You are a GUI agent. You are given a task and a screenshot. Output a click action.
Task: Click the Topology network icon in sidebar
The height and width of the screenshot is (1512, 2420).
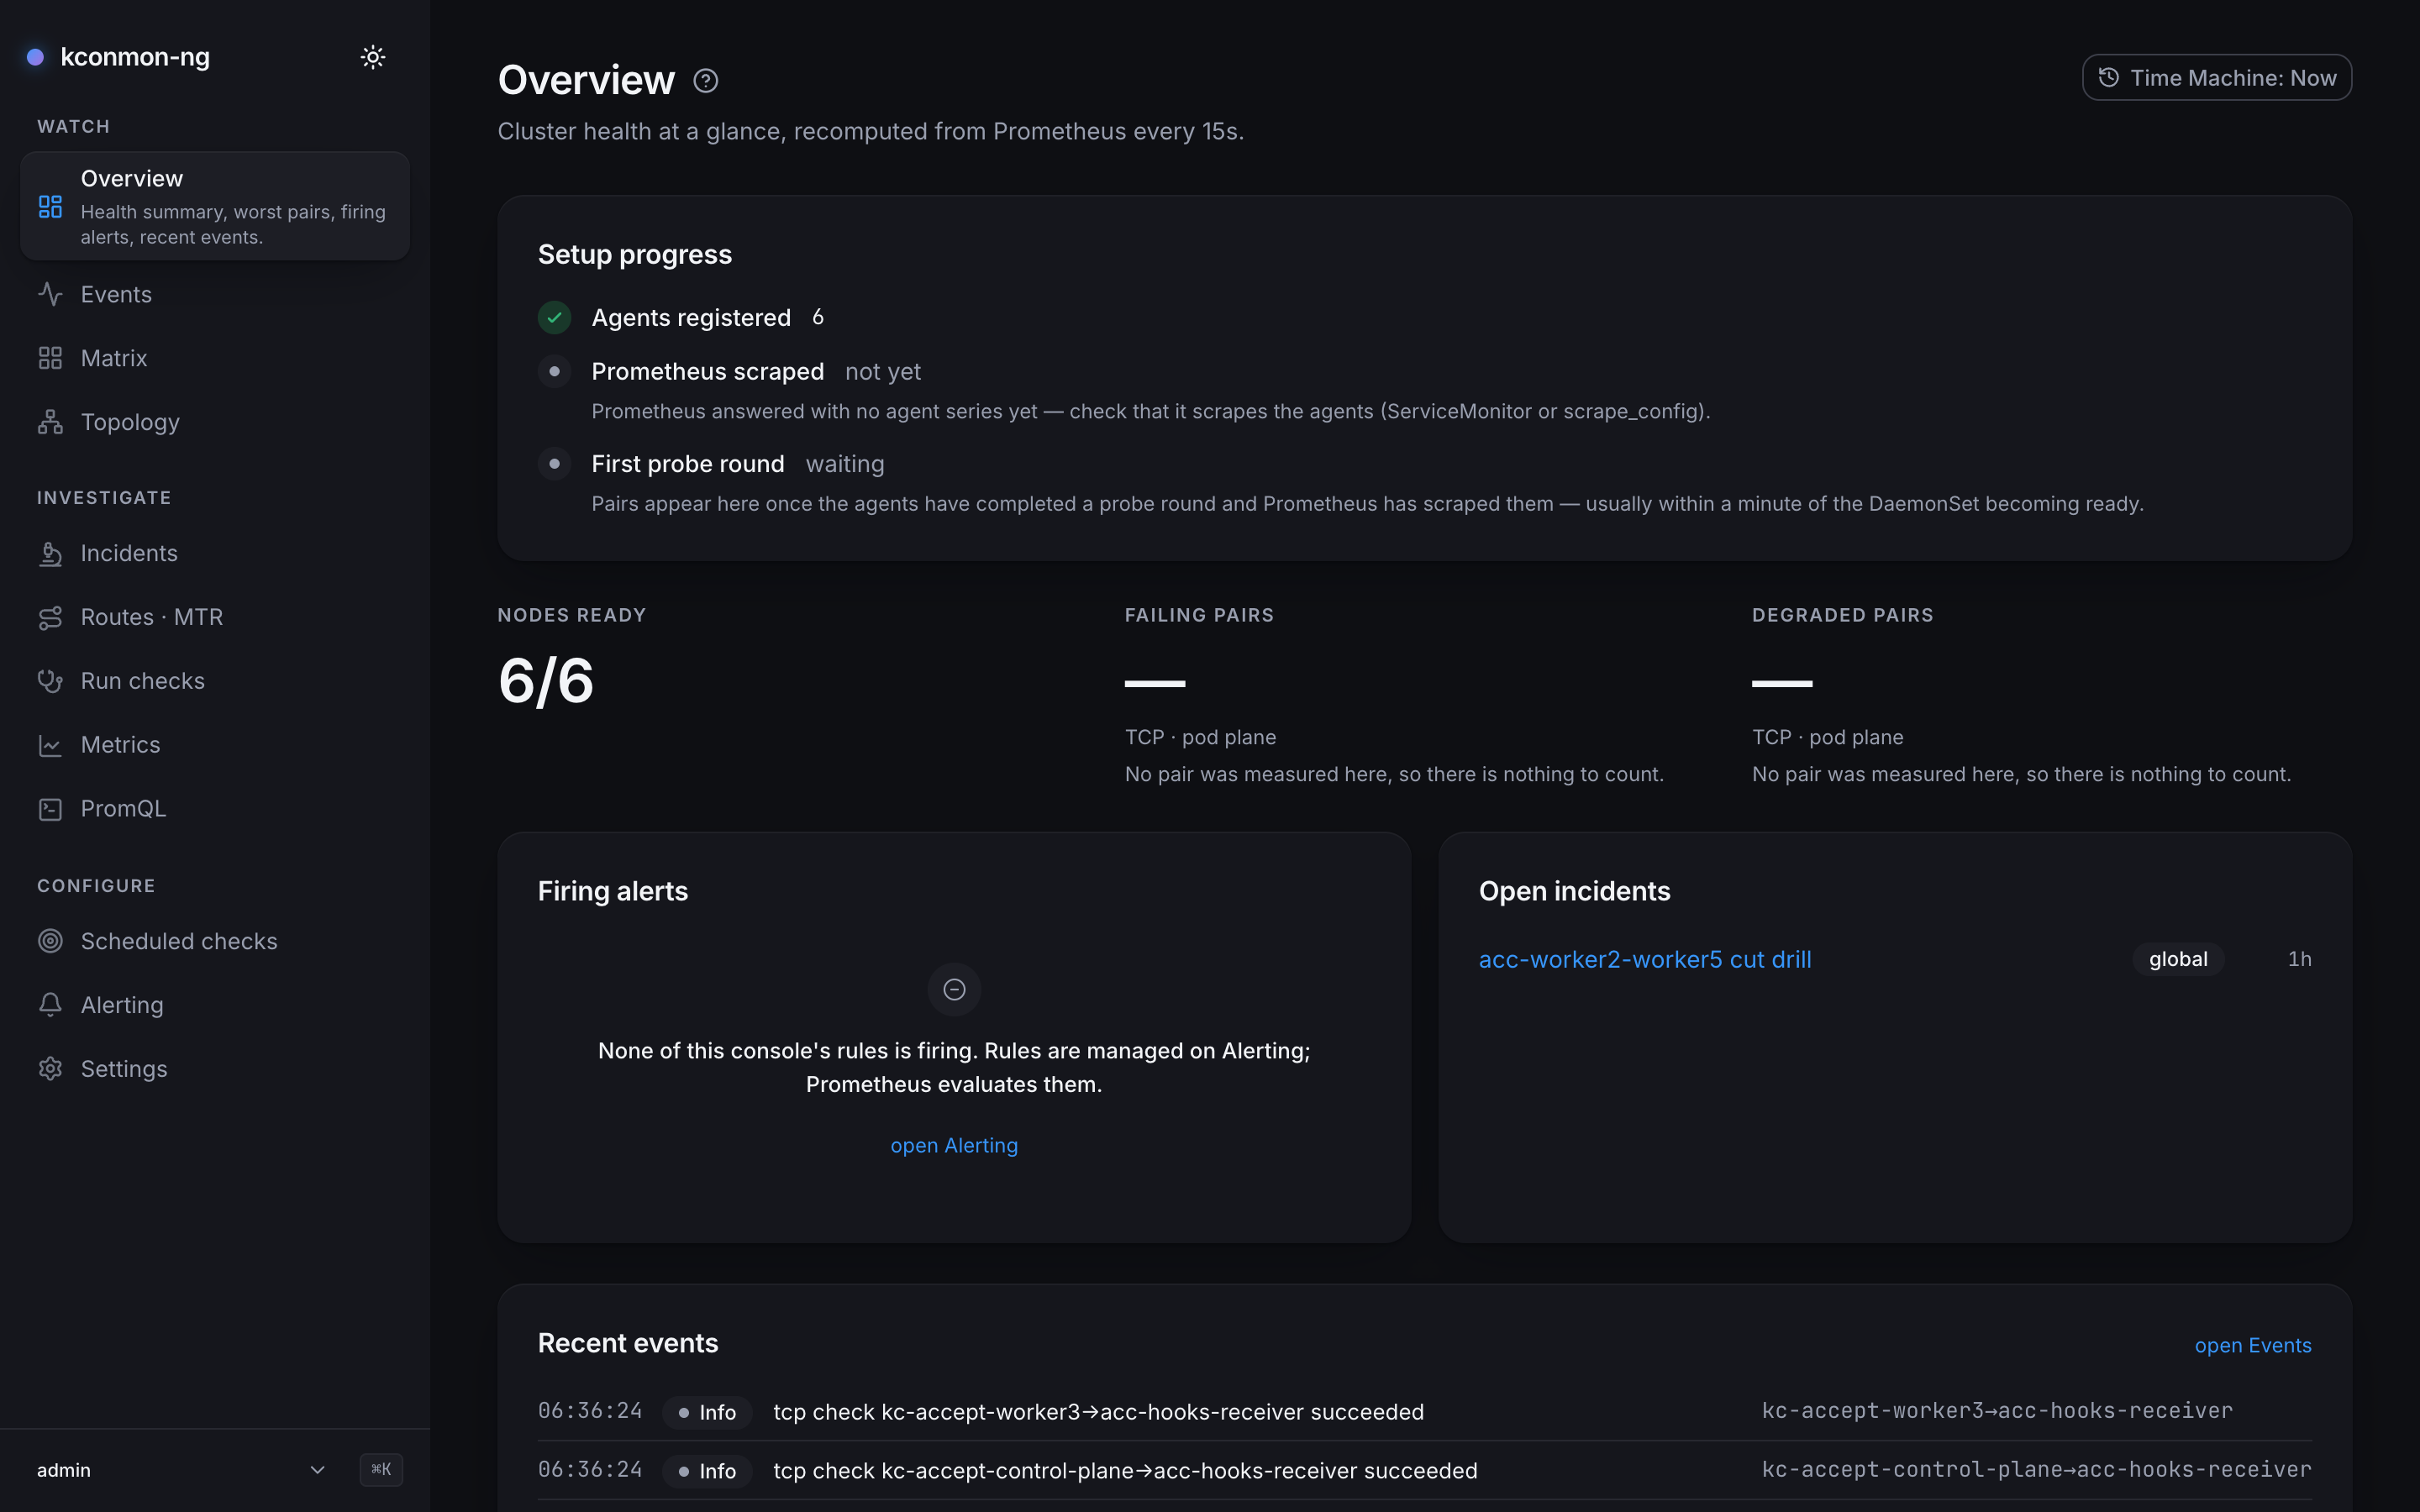tap(50, 422)
